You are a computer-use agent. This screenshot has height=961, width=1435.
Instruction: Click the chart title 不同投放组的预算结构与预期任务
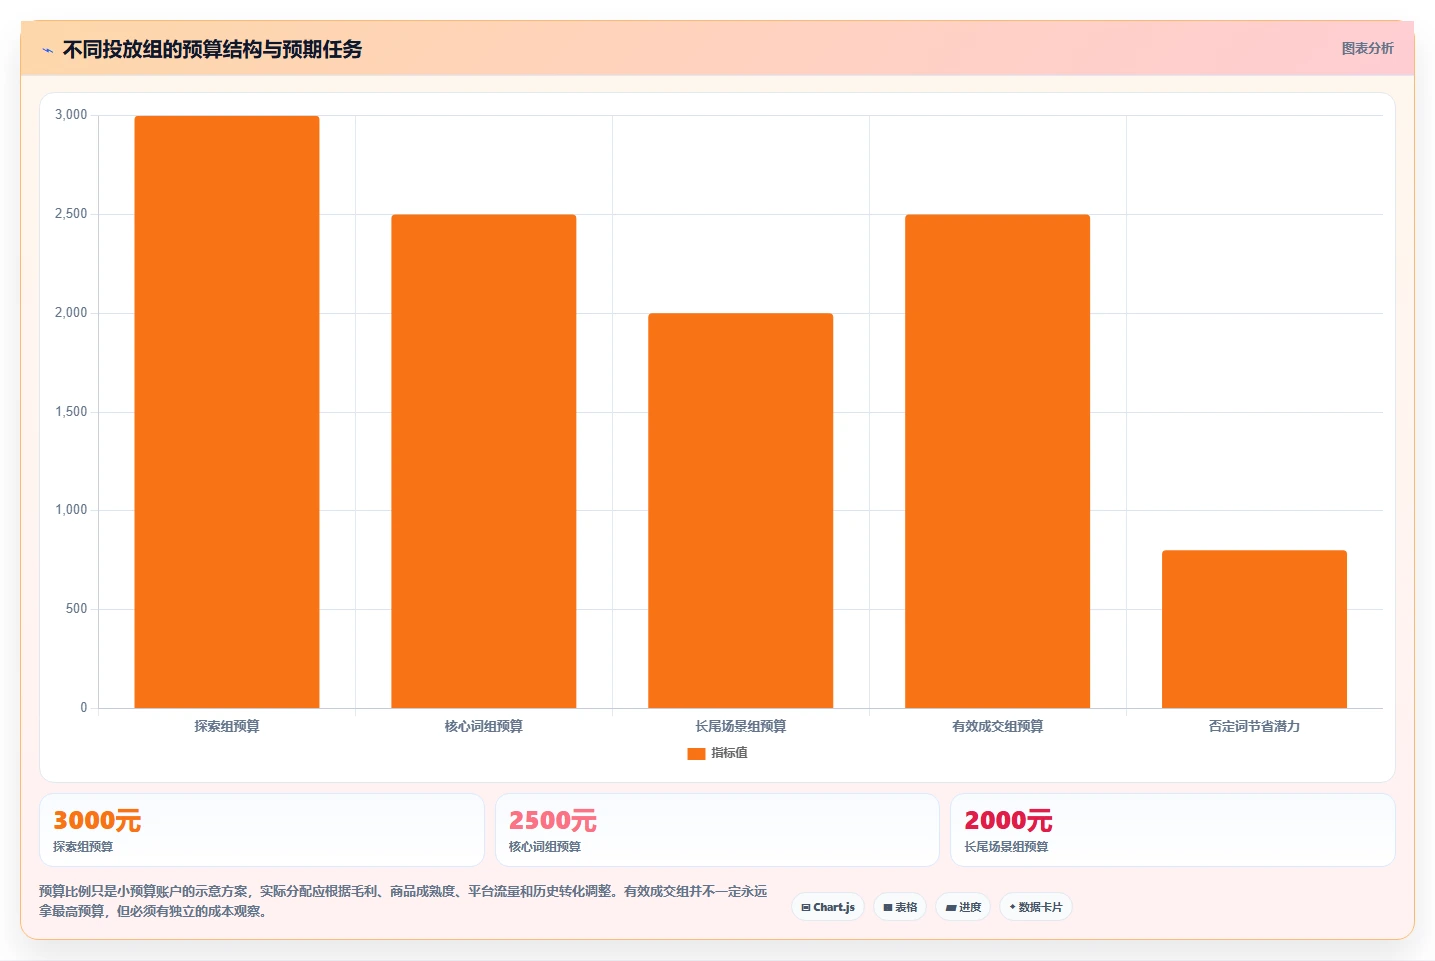212,49
